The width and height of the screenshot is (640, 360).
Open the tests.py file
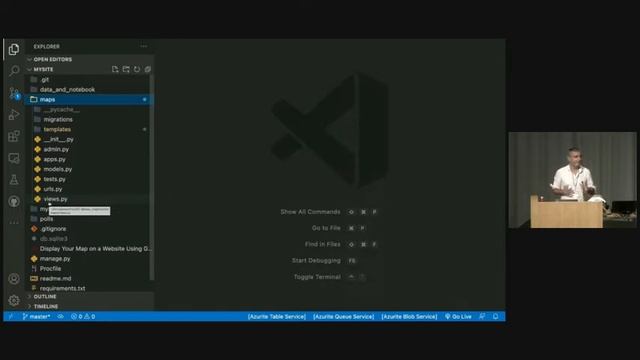coord(88,179)
